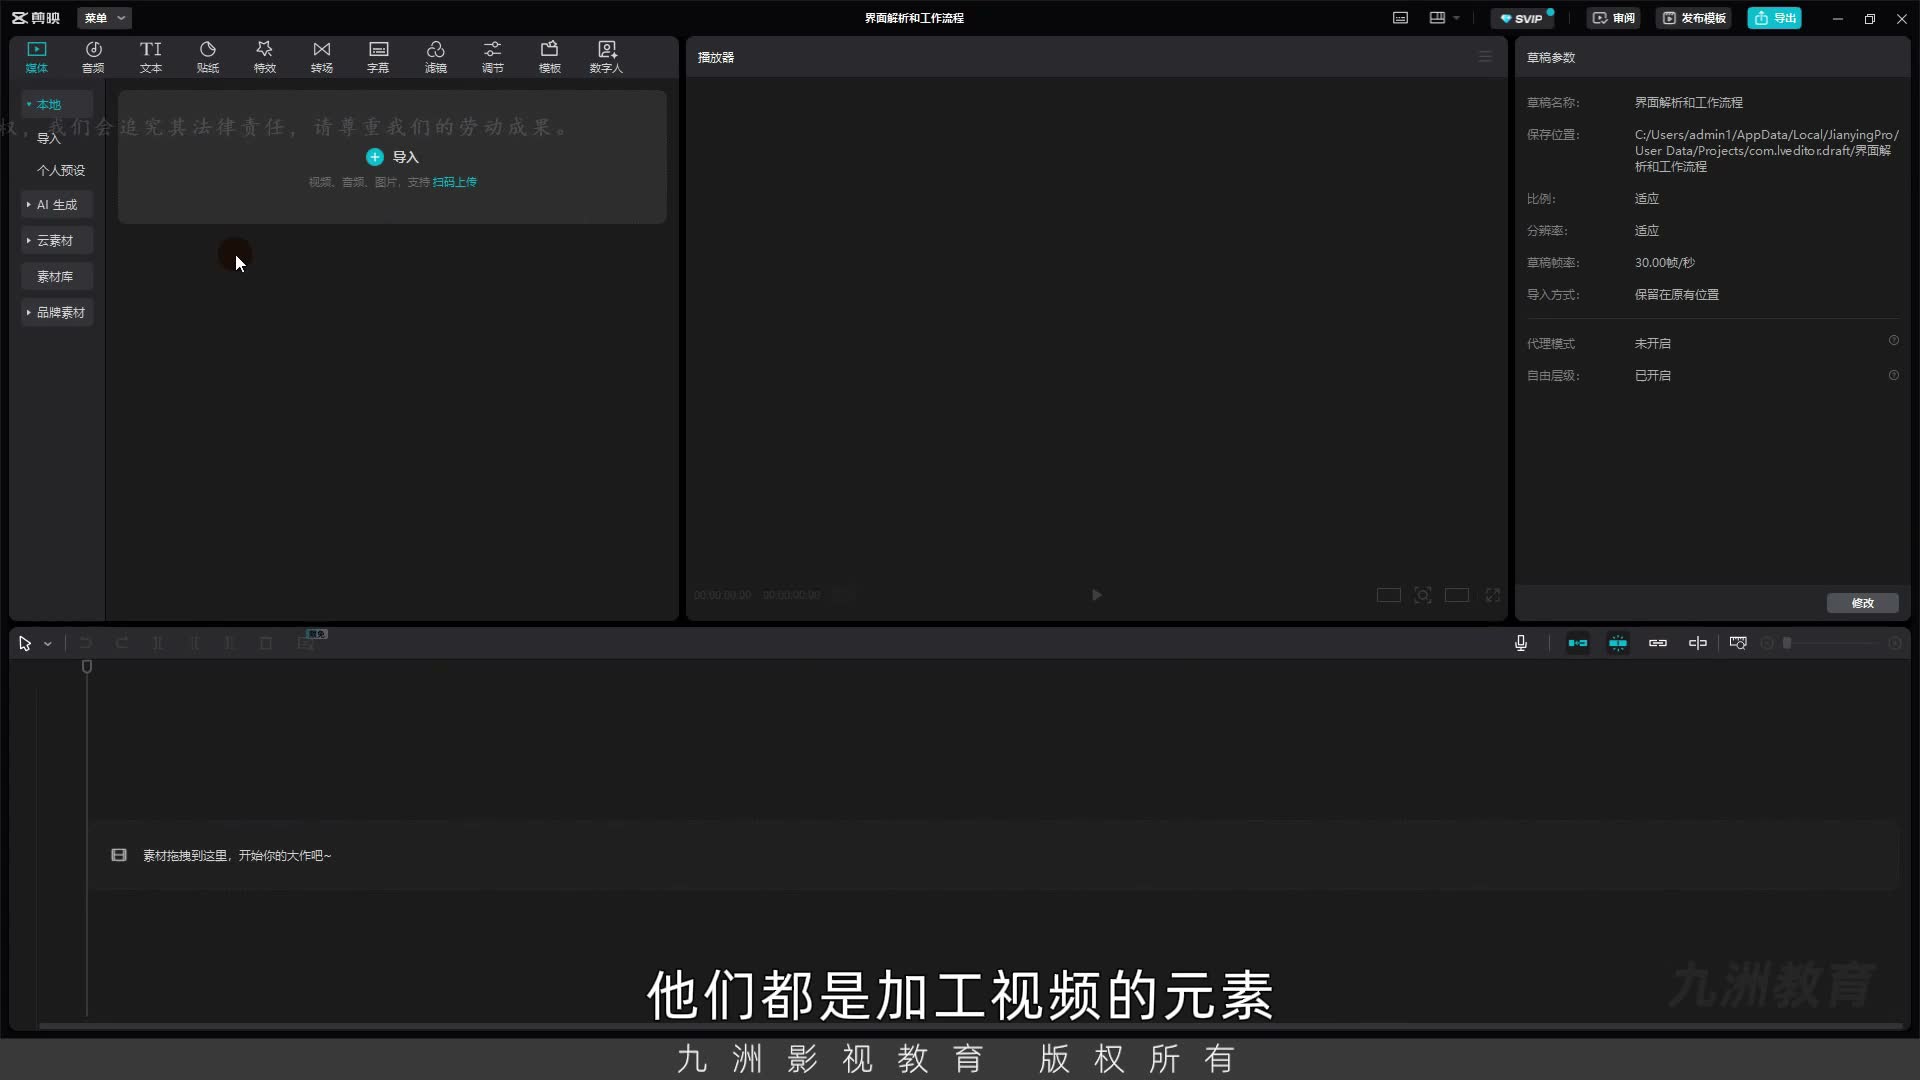Open the 数字人 digital human tab

click(606, 57)
